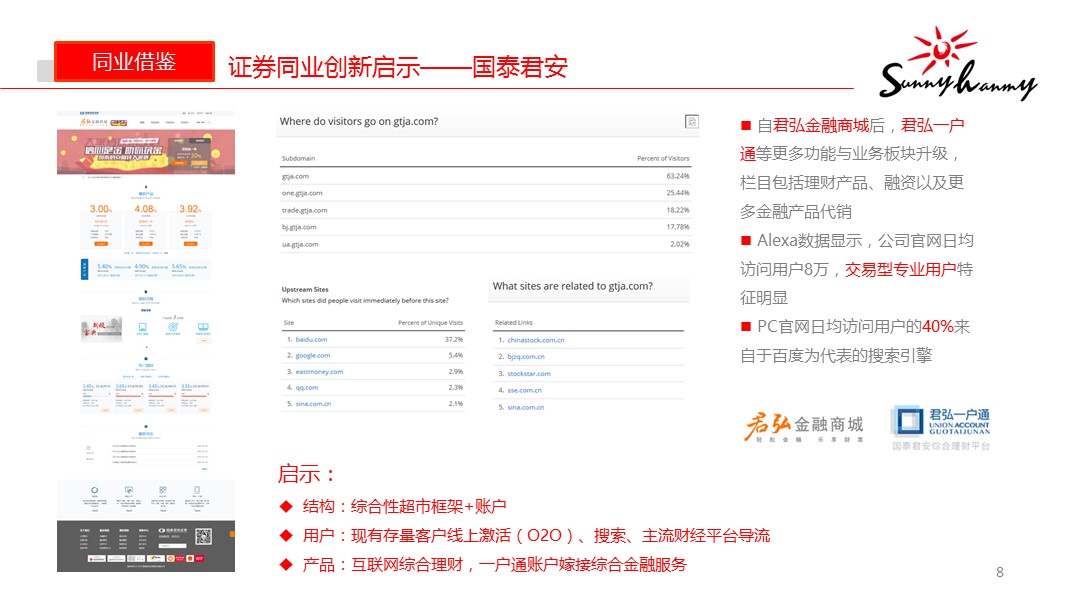The width and height of the screenshot is (1067, 600).
Task: Click the 37.2% unique visits value
Action: tap(454, 339)
